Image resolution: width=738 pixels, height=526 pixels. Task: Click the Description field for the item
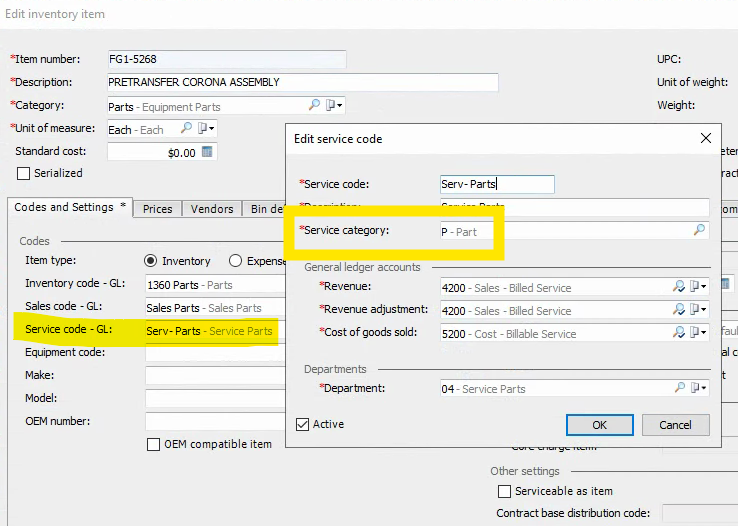[x=303, y=82]
